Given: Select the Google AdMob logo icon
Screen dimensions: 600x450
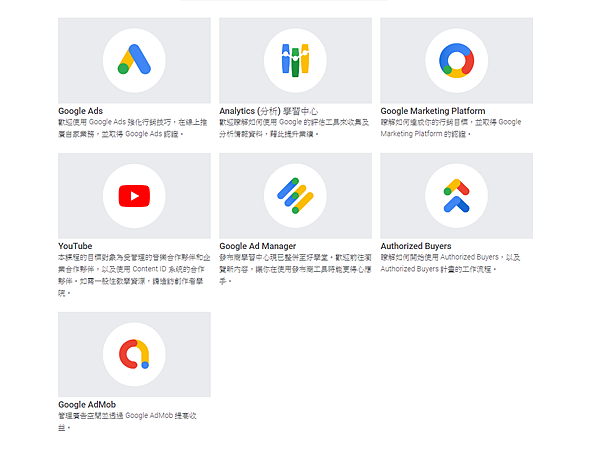Looking at the screenshot, I should coord(134,354).
